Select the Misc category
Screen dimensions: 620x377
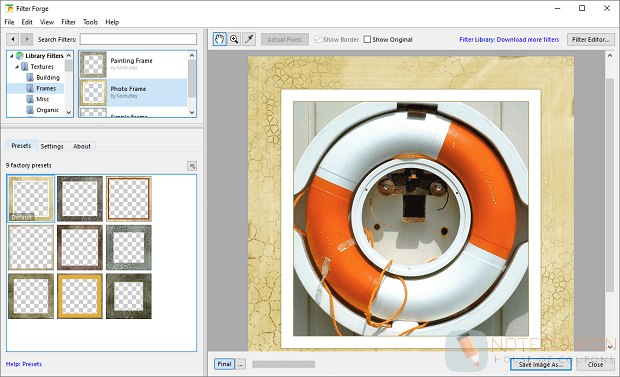coord(43,99)
